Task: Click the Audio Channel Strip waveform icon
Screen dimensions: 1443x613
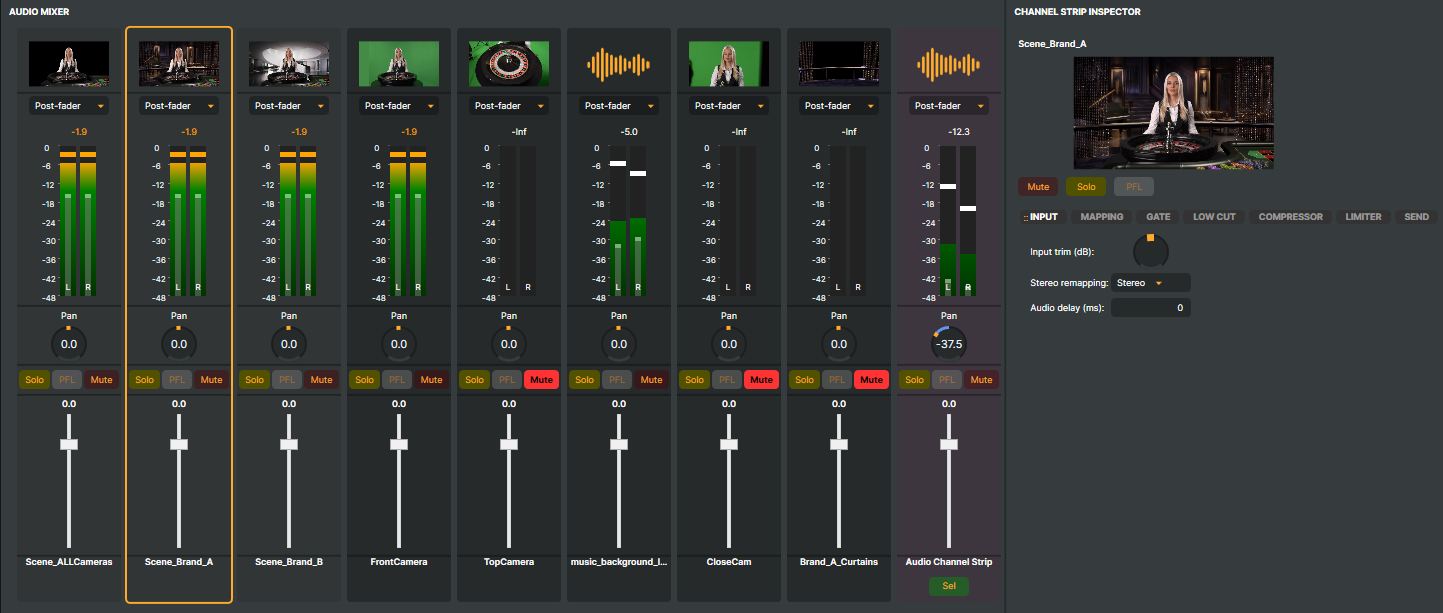Action: [948, 65]
